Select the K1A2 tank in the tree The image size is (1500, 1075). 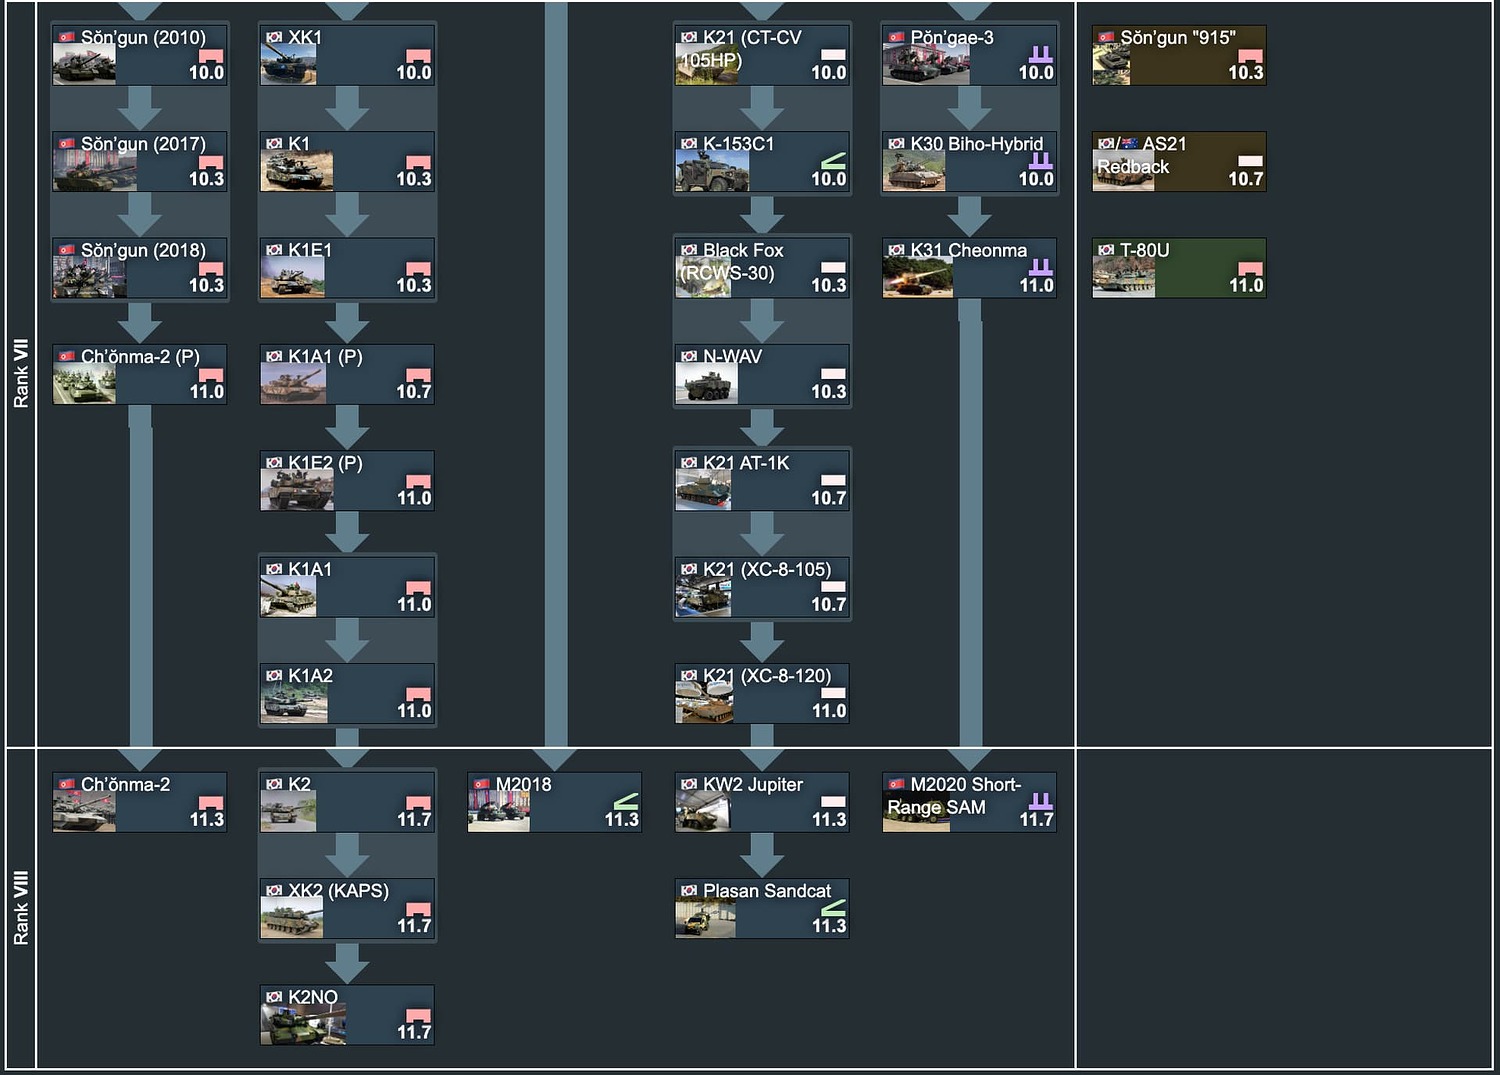point(347,692)
